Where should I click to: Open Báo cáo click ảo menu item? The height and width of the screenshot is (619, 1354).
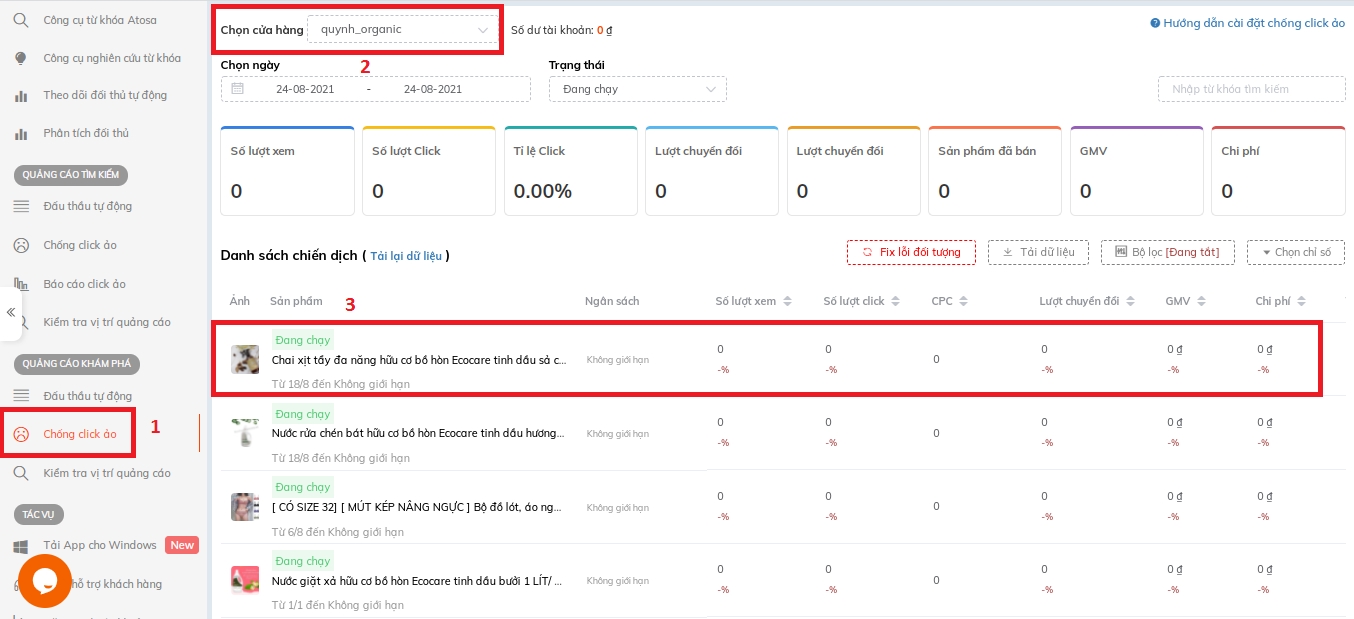tap(84, 284)
